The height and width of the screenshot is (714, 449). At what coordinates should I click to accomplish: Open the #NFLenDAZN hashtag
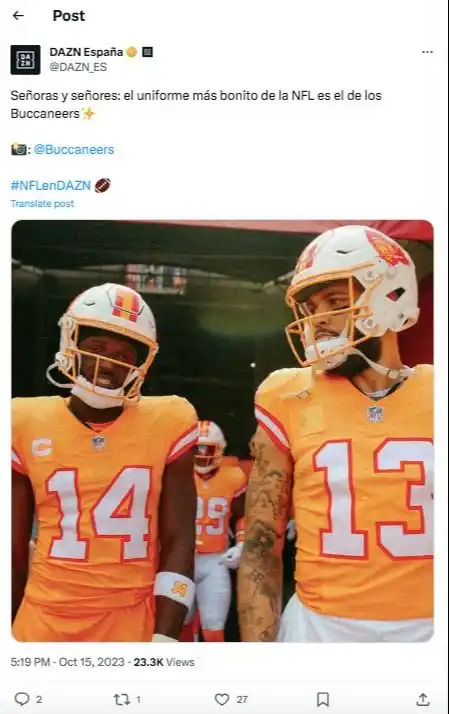coord(51,185)
